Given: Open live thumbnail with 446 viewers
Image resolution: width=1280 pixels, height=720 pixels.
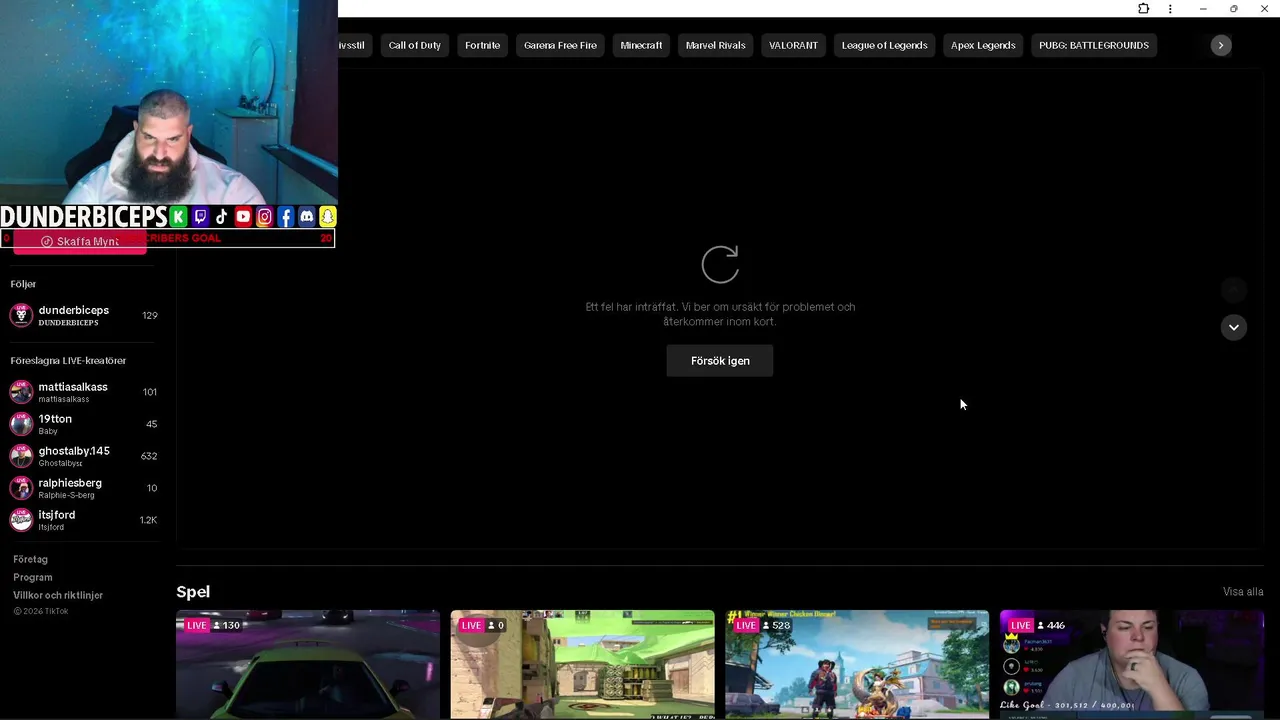Looking at the screenshot, I should (1132, 664).
